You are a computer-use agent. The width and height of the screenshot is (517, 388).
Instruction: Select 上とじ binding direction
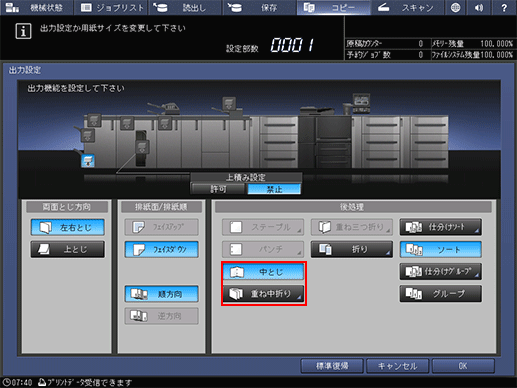pyautogui.click(x=68, y=249)
